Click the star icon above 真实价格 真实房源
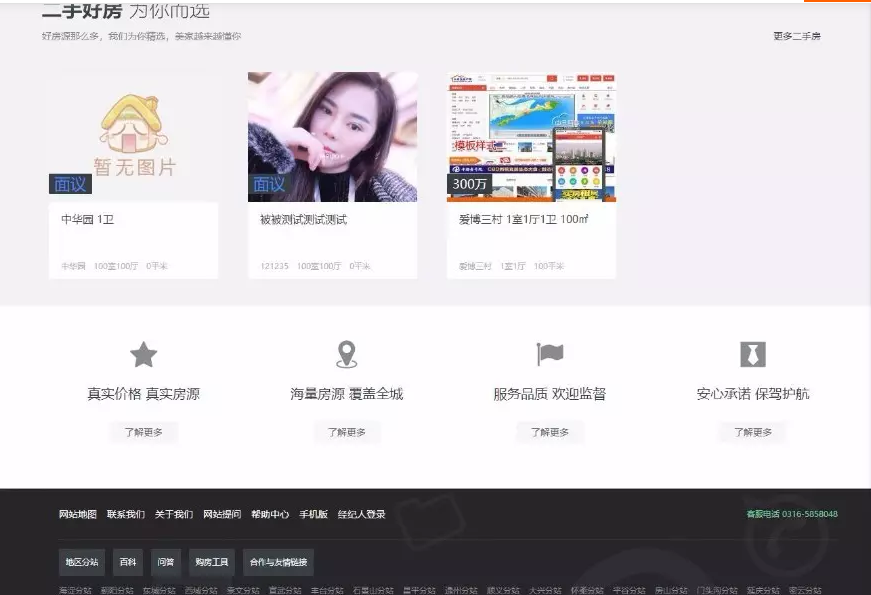871x595 pixels. (144, 354)
